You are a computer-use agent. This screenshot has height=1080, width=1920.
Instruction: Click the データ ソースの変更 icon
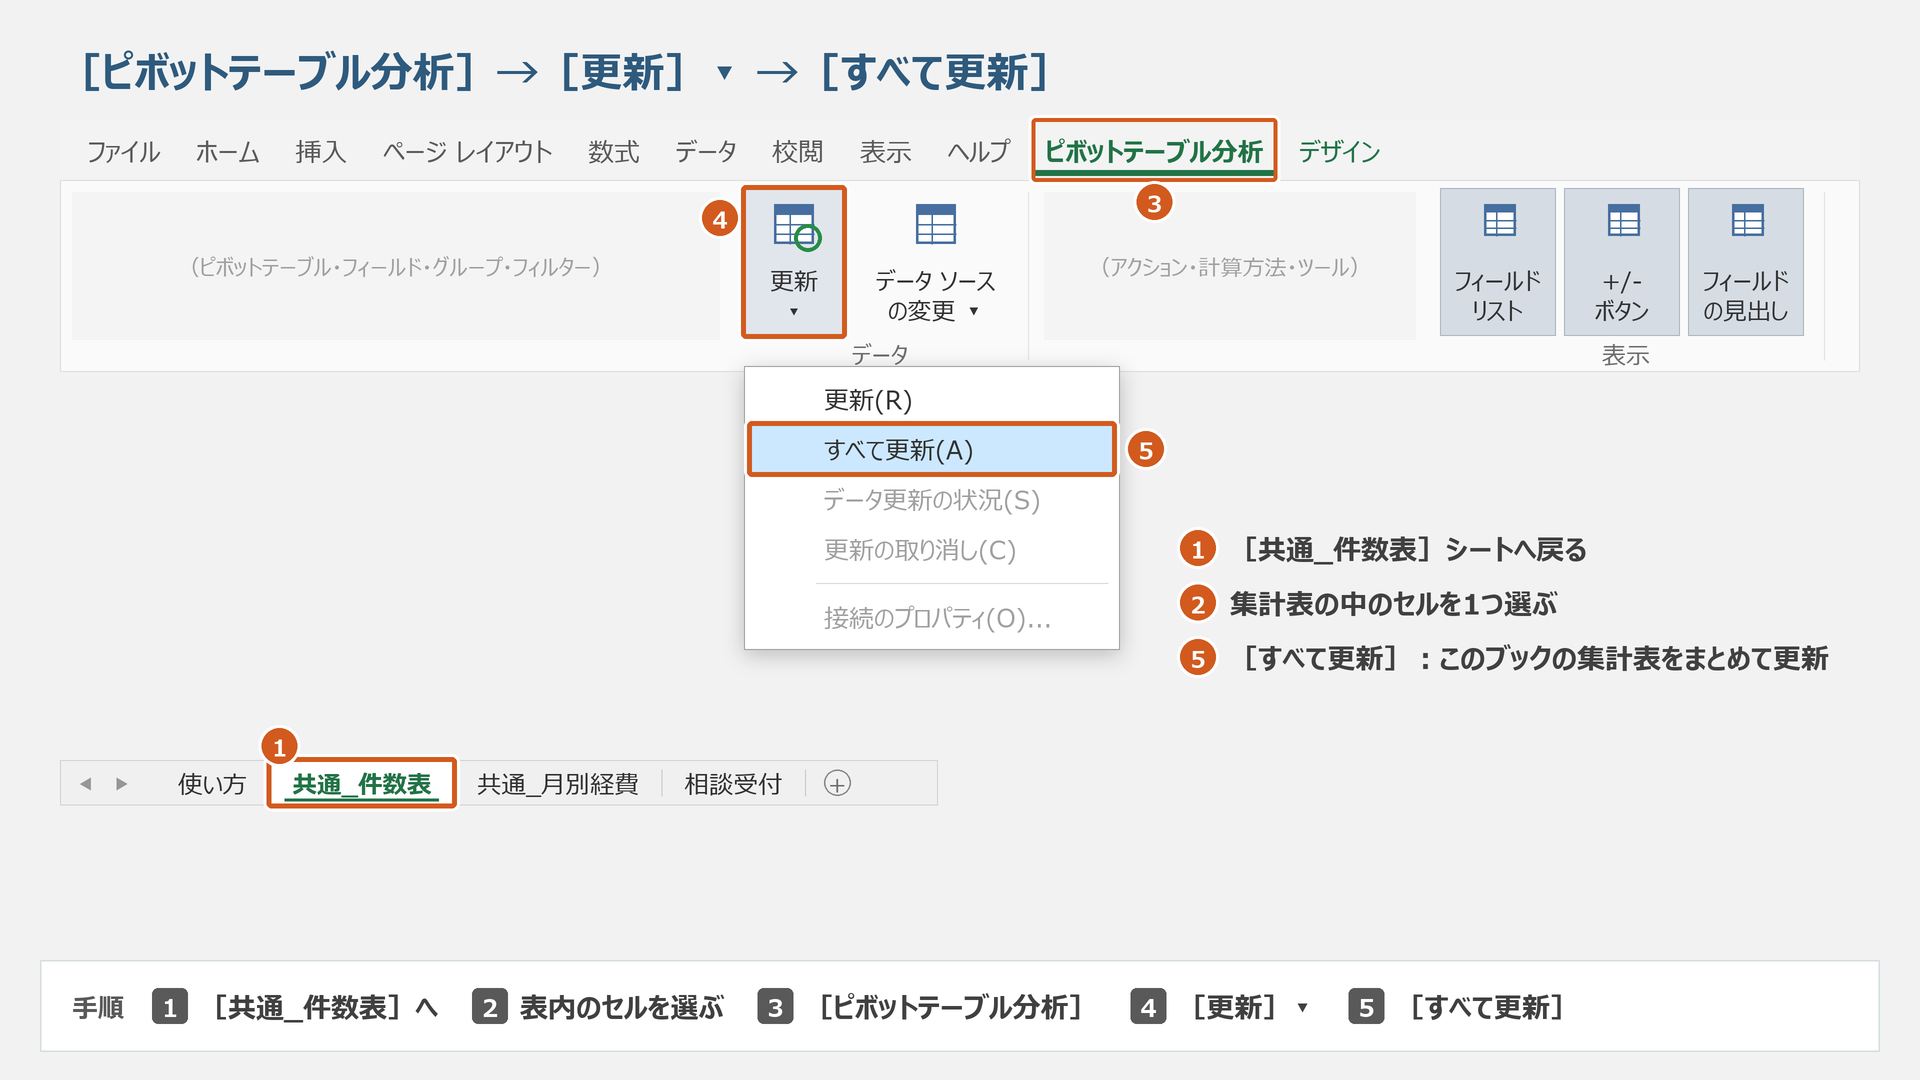(936, 224)
